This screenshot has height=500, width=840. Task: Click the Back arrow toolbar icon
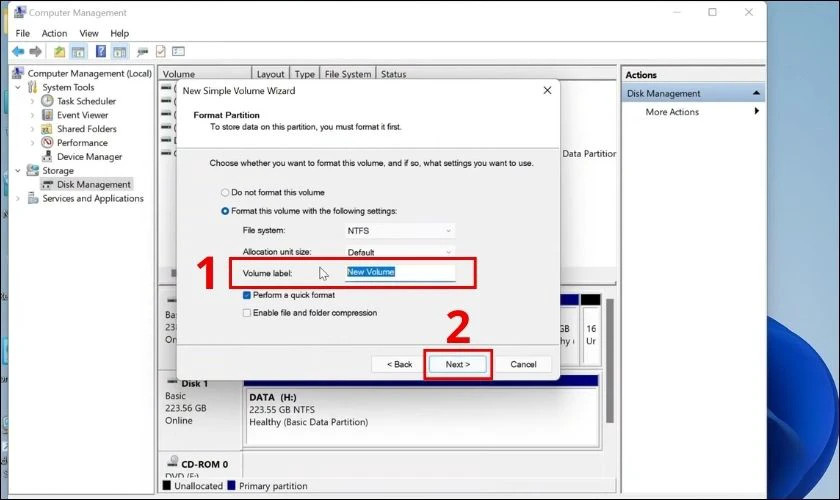coord(18,52)
